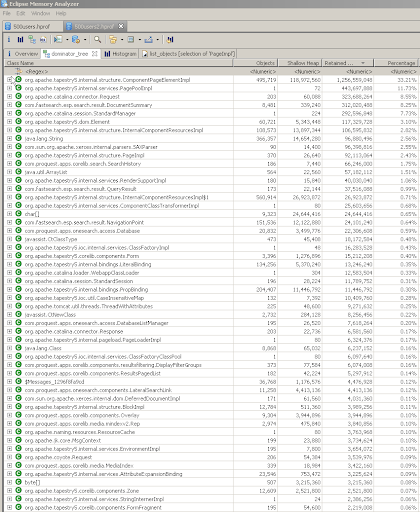Image resolution: width=420 pixels, height=512 pixels.
Task: Sort by the Retained Heap column header
Action: [348, 63]
